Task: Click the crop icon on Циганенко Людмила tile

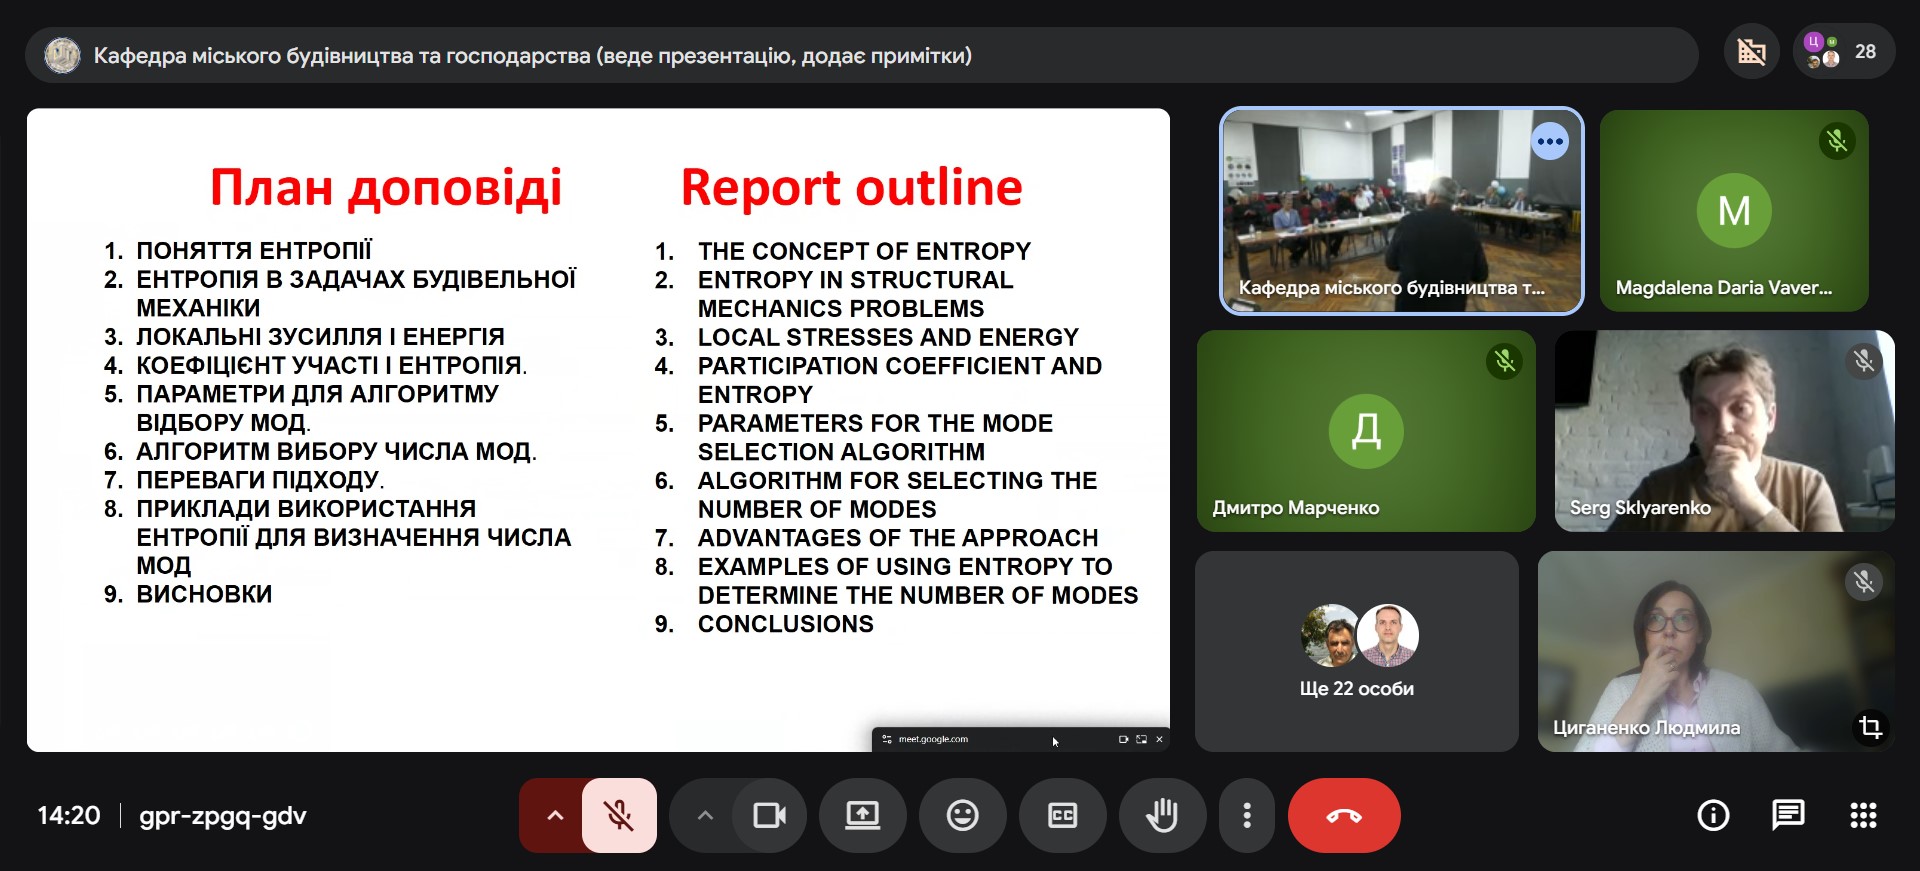Action: (1869, 727)
